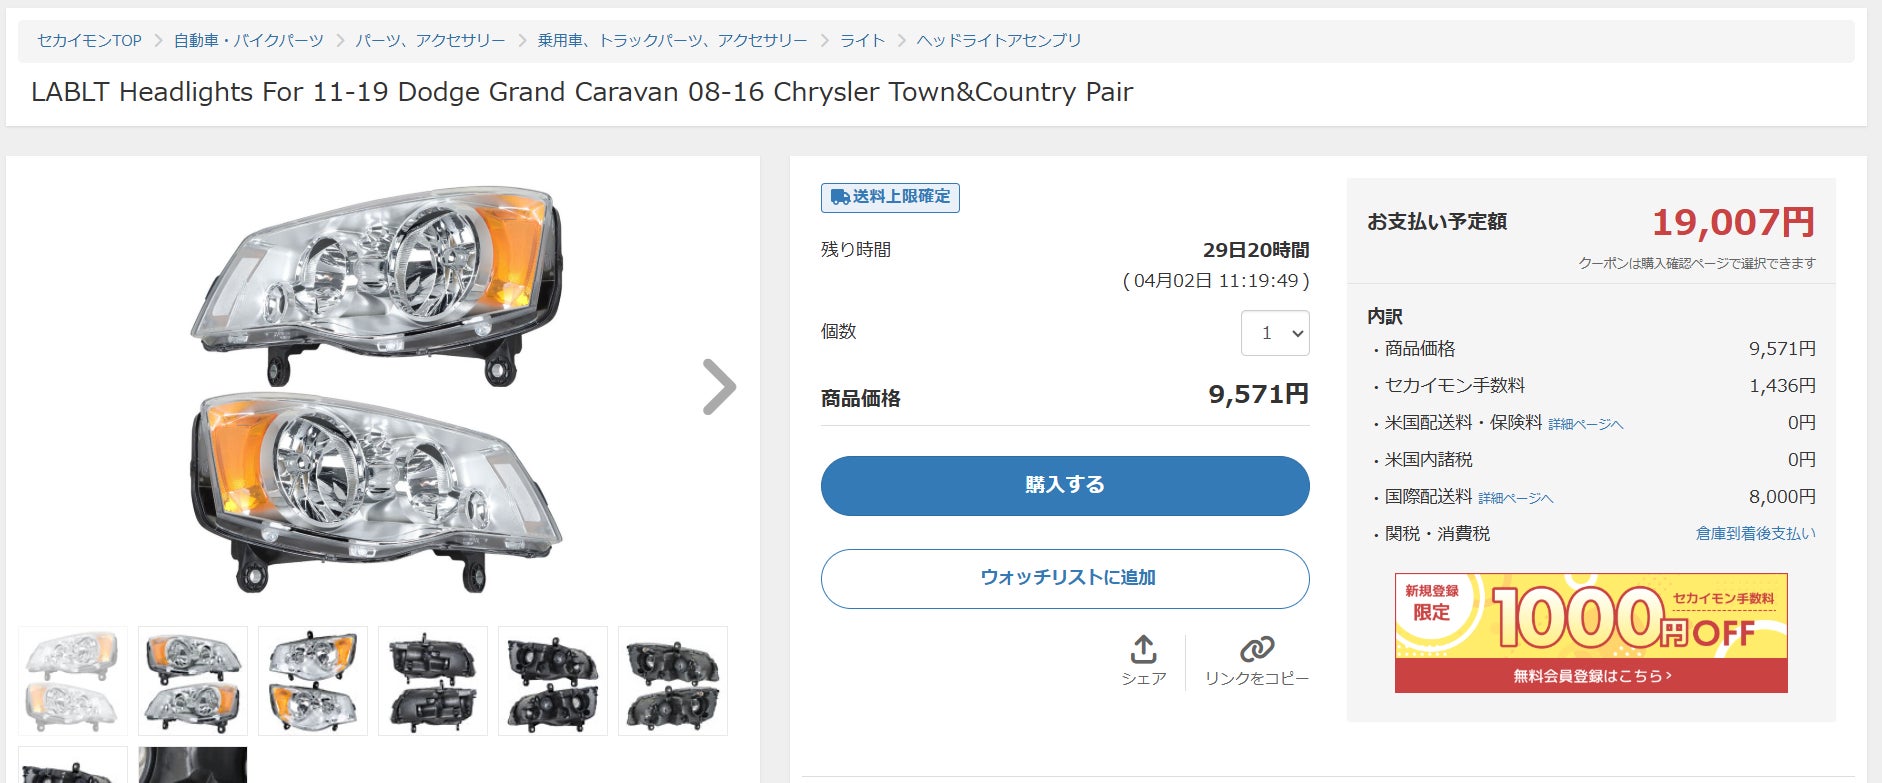This screenshot has width=1882, height=783.
Task: Open international shipping details link
Action: (1515, 498)
